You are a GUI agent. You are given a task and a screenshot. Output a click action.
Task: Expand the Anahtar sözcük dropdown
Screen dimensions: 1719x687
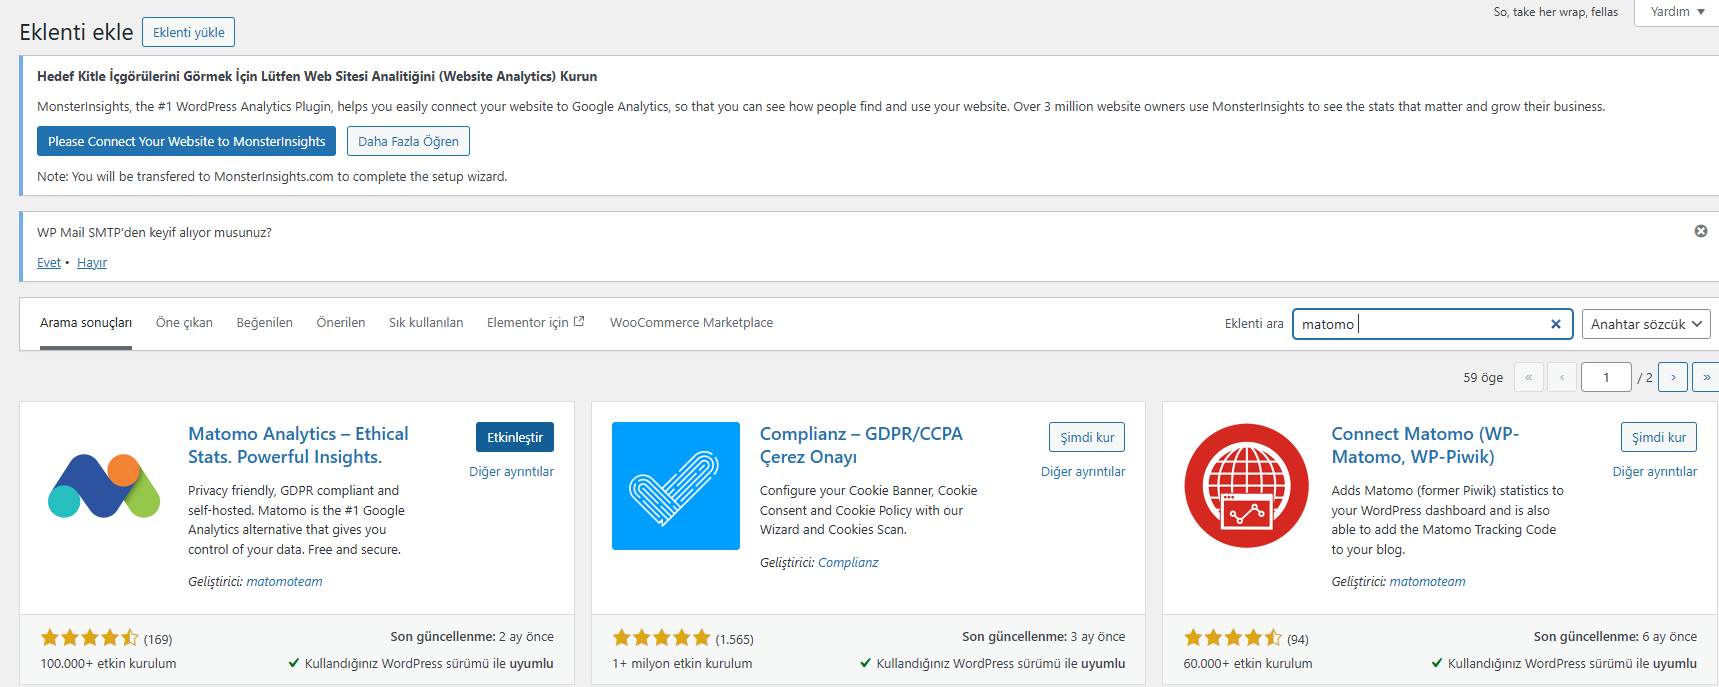click(x=1645, y=324)
